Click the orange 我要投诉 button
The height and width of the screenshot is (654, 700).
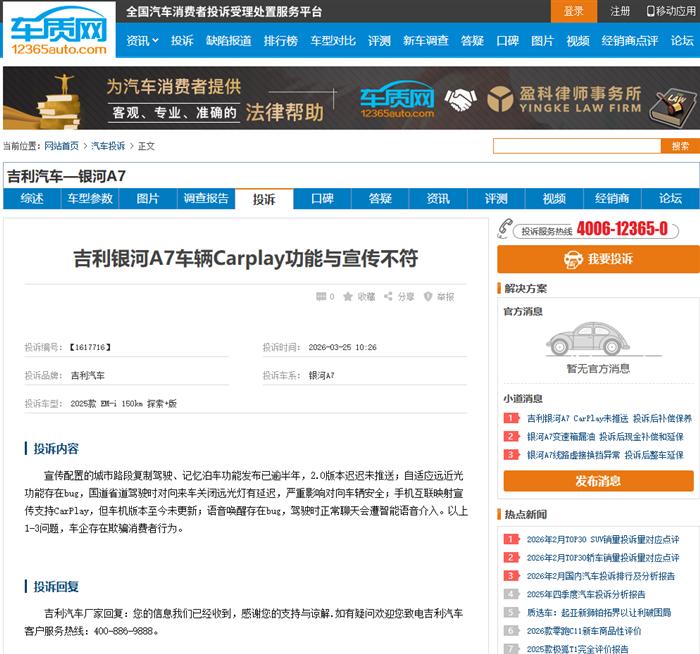(598, 259)
